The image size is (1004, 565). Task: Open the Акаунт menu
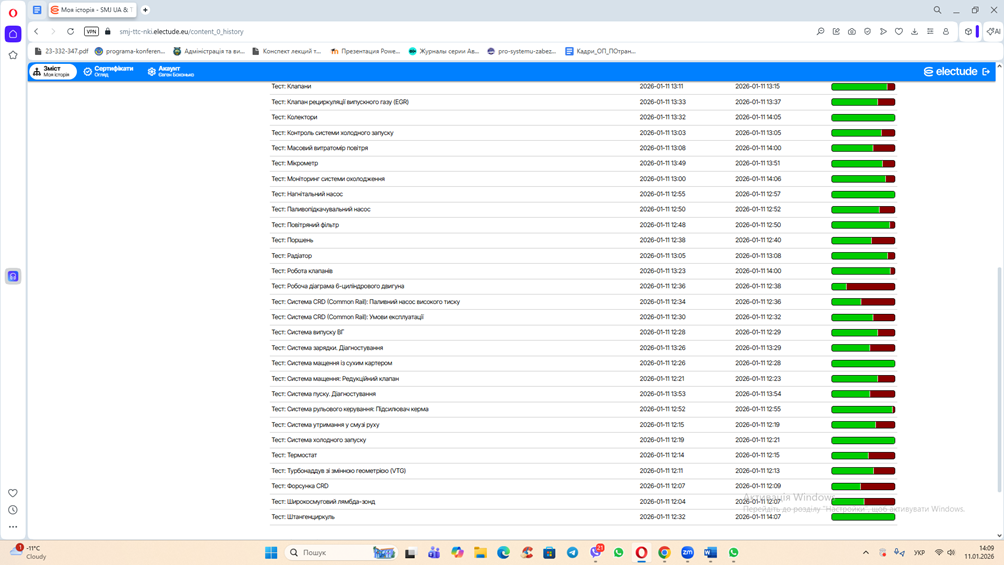170,71
